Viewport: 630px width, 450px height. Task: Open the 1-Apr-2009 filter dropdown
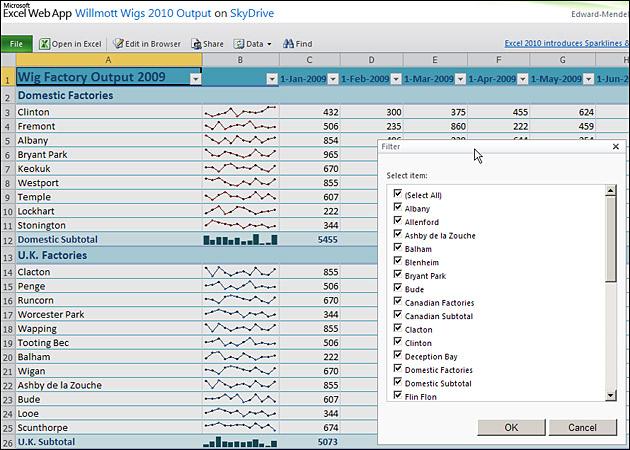523,79
